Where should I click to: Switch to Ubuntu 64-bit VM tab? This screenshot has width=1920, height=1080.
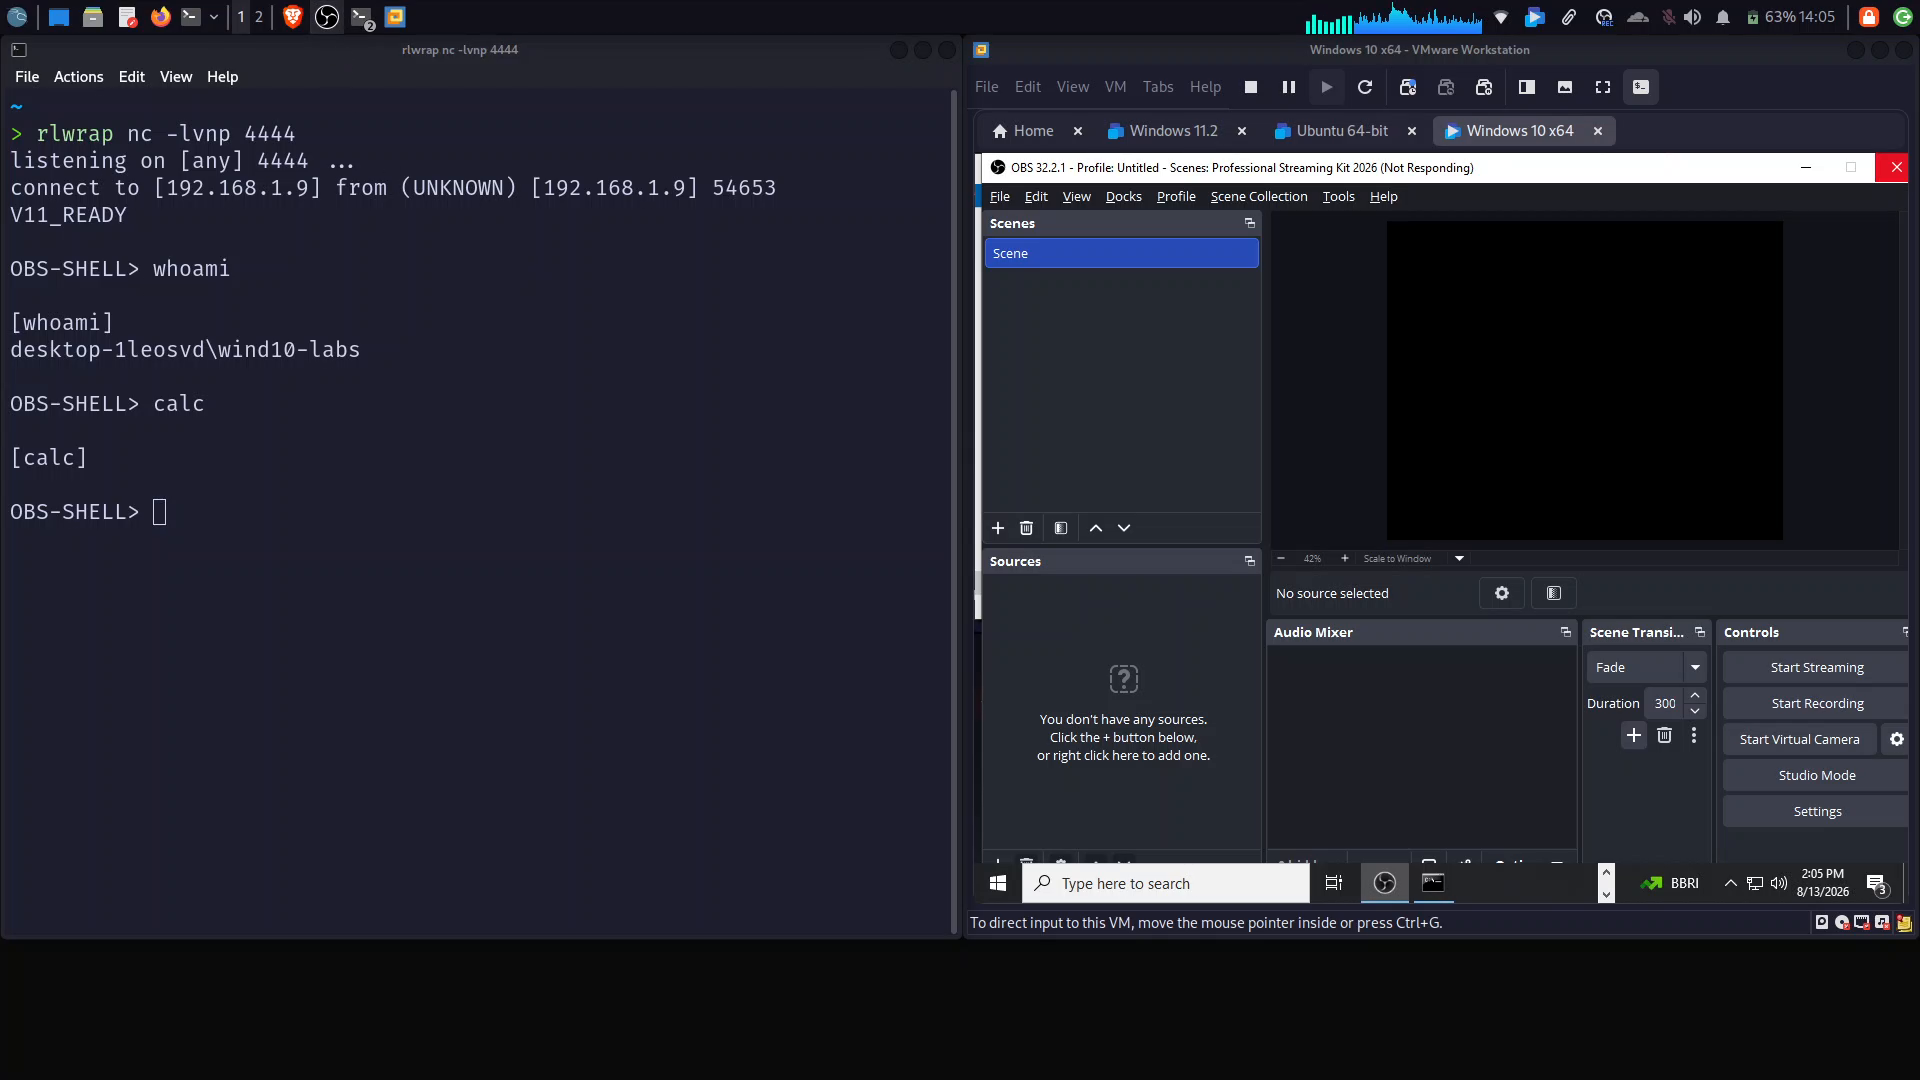coord(1342,131)
